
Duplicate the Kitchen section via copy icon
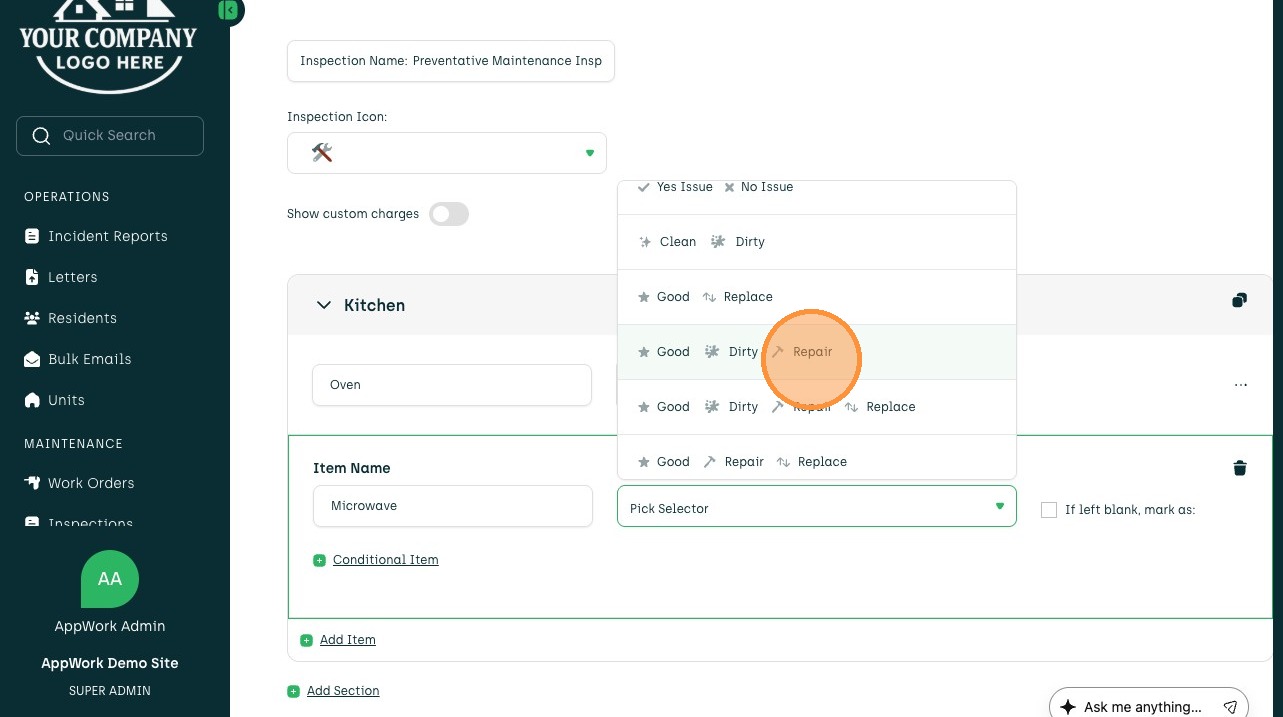[x=1239, y=300]
